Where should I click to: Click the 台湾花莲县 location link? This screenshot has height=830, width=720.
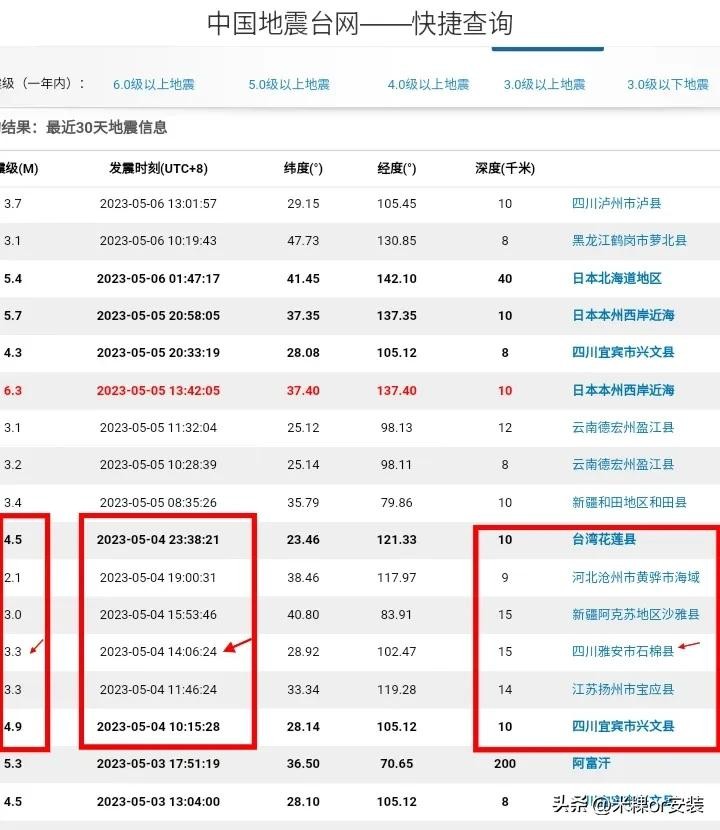tap(604, 540)
